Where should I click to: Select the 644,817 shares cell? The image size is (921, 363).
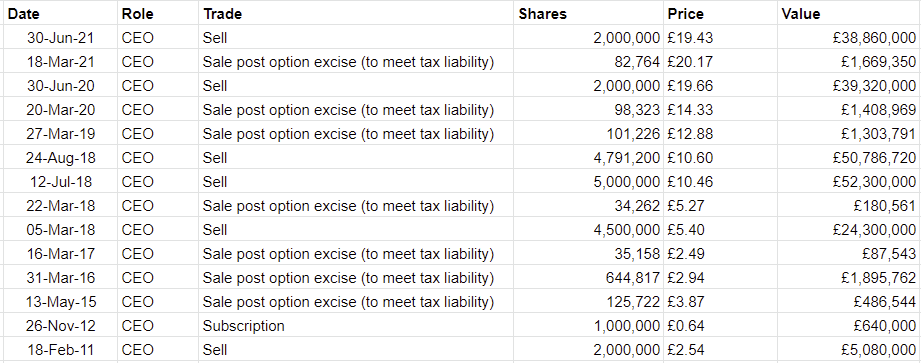coord(589,278)
